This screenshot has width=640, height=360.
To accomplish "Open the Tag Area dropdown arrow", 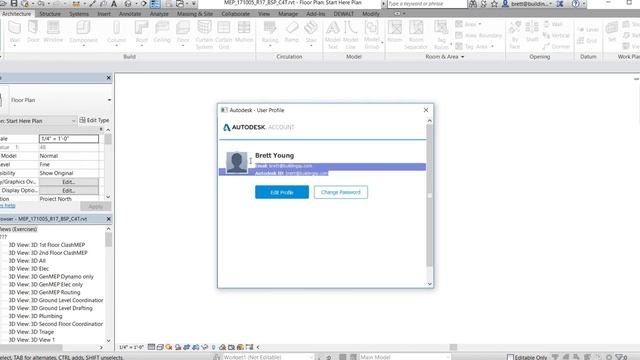I will pyautogui.click(x=492, y=47).
